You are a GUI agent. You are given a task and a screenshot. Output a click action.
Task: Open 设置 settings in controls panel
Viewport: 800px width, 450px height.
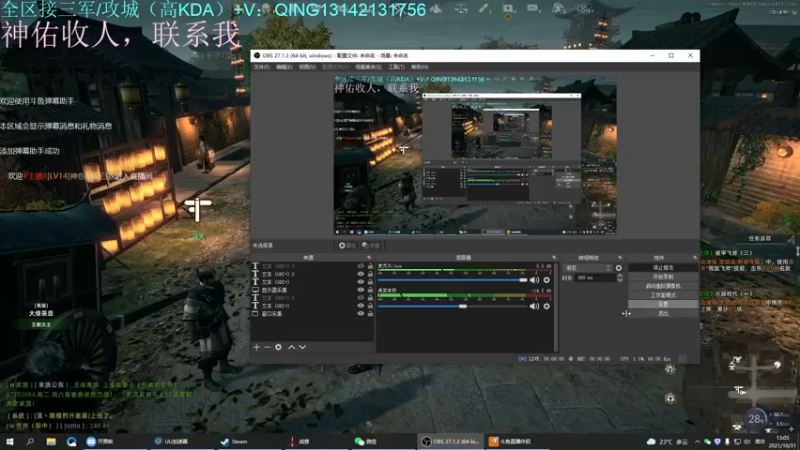[x=663, y=304]
